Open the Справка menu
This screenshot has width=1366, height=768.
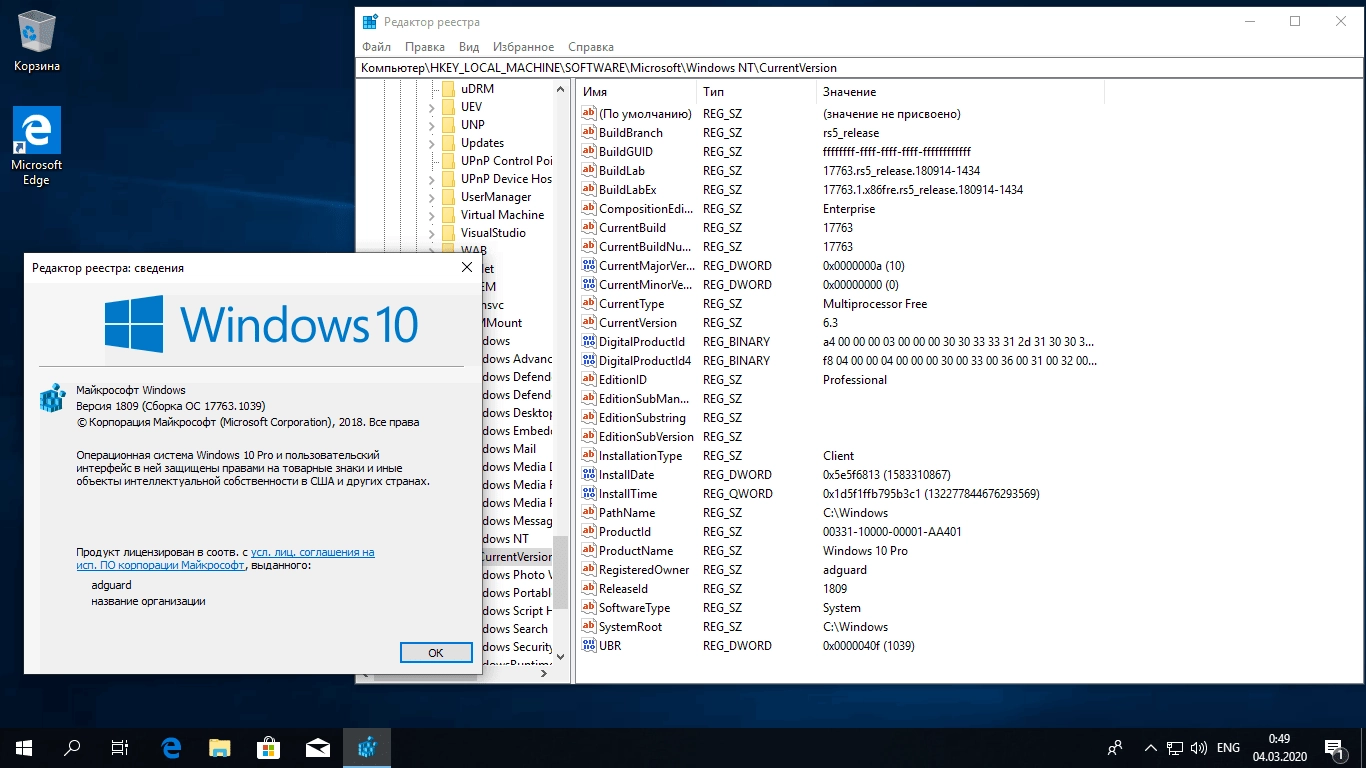click(x=591, y=47)
